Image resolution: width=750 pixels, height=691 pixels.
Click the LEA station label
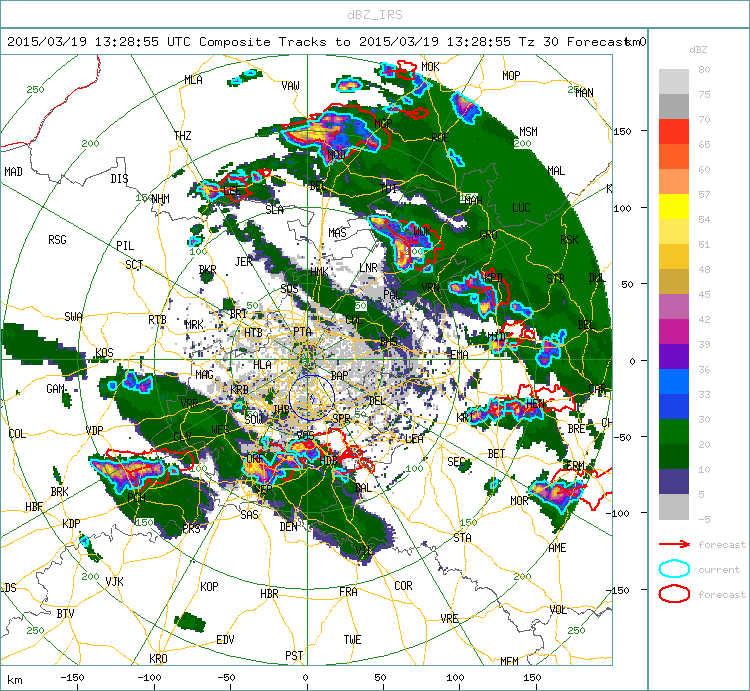point(414,439)
